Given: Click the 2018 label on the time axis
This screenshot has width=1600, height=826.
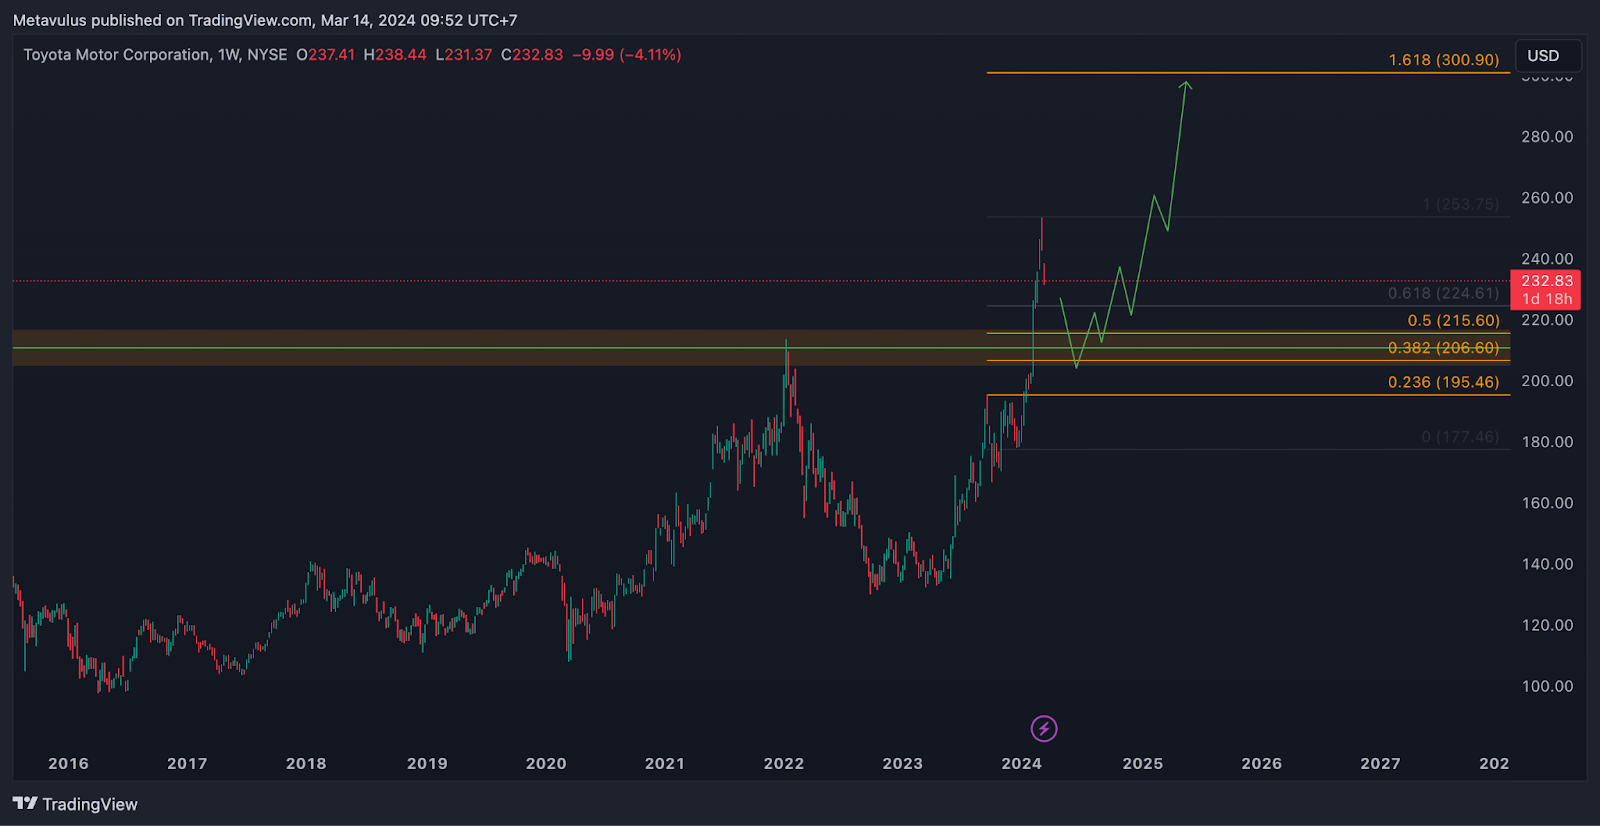Looking at the screenshot, I should (306, 764).
